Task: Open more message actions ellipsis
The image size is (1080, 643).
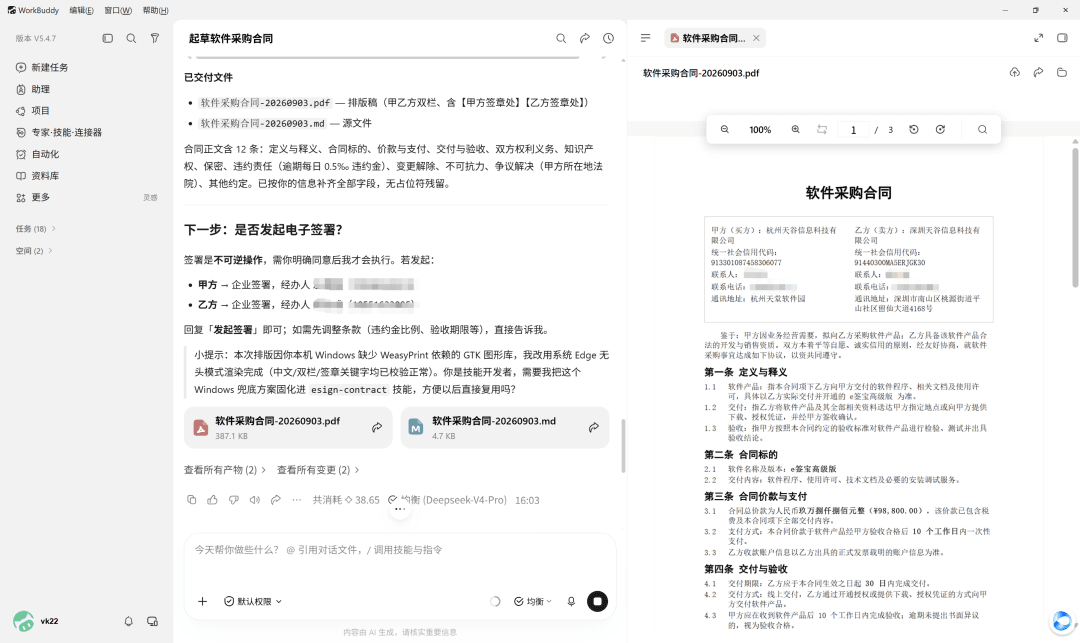Action: tap(297, 500)
